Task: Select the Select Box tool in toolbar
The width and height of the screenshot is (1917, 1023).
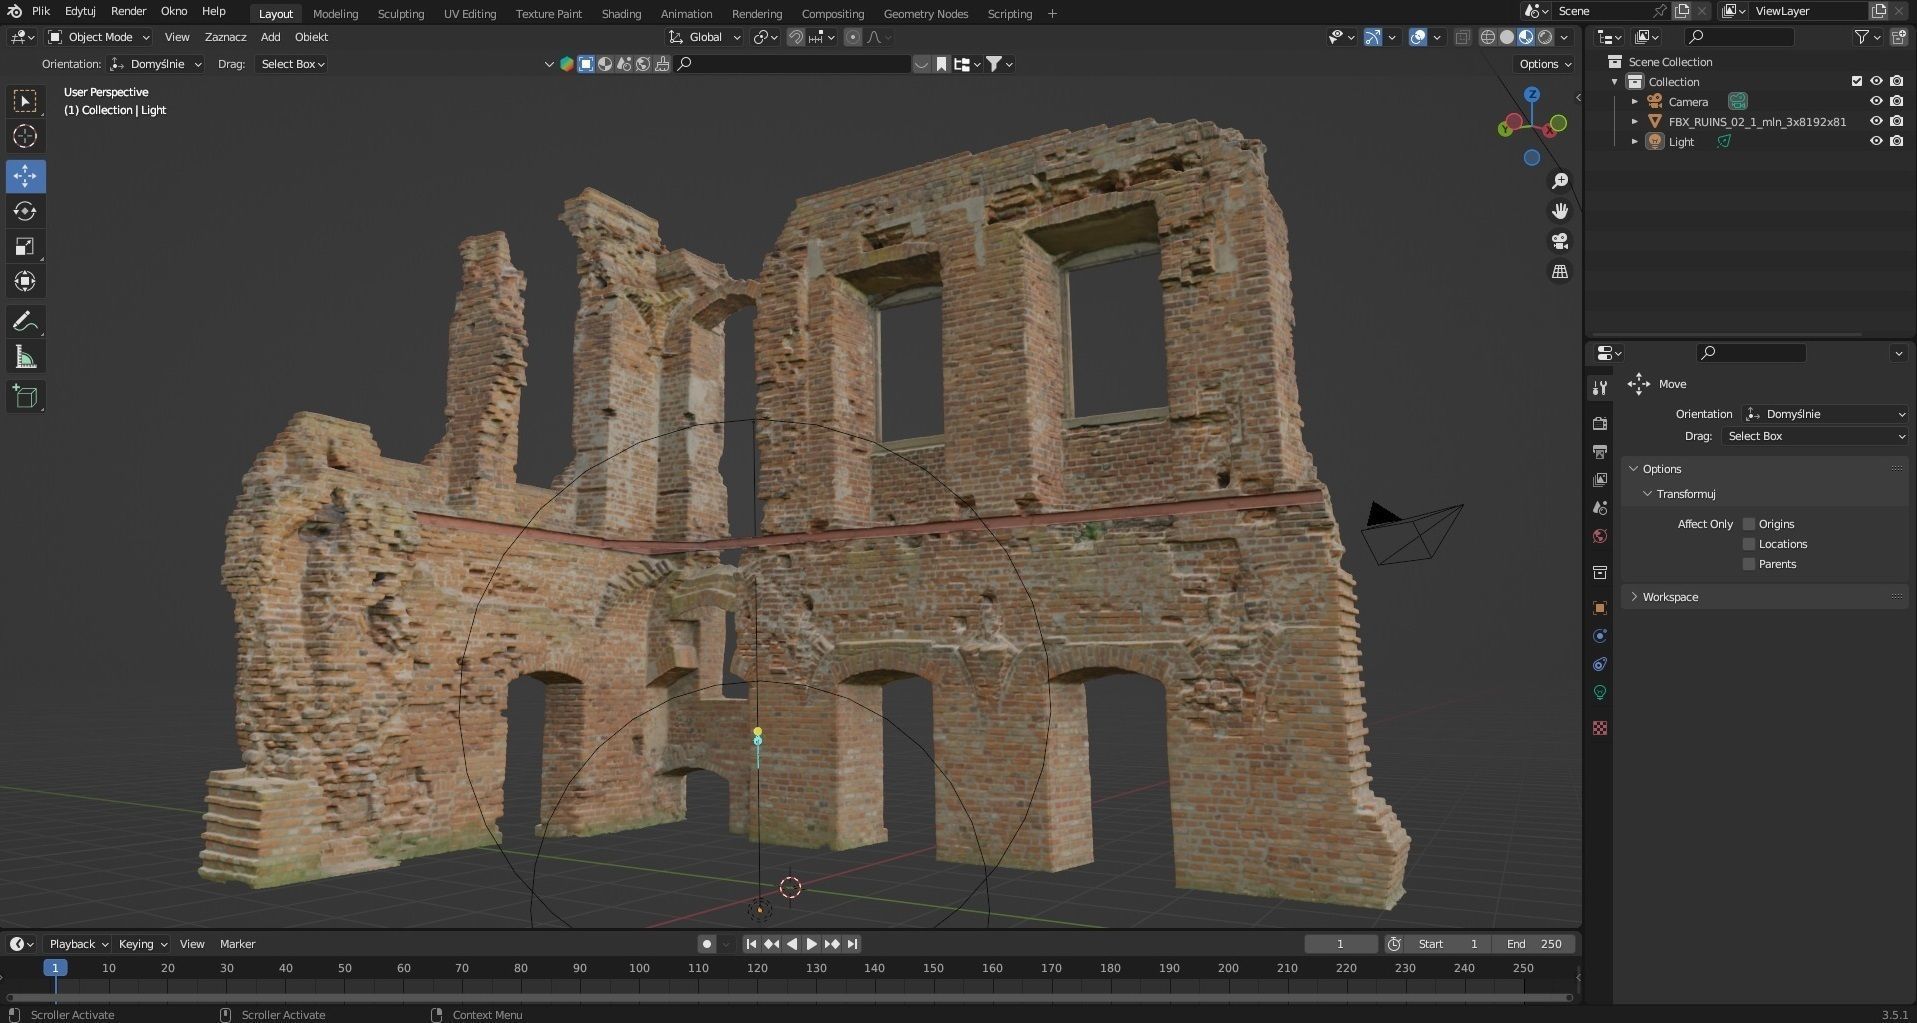Action: coord(25,101)
